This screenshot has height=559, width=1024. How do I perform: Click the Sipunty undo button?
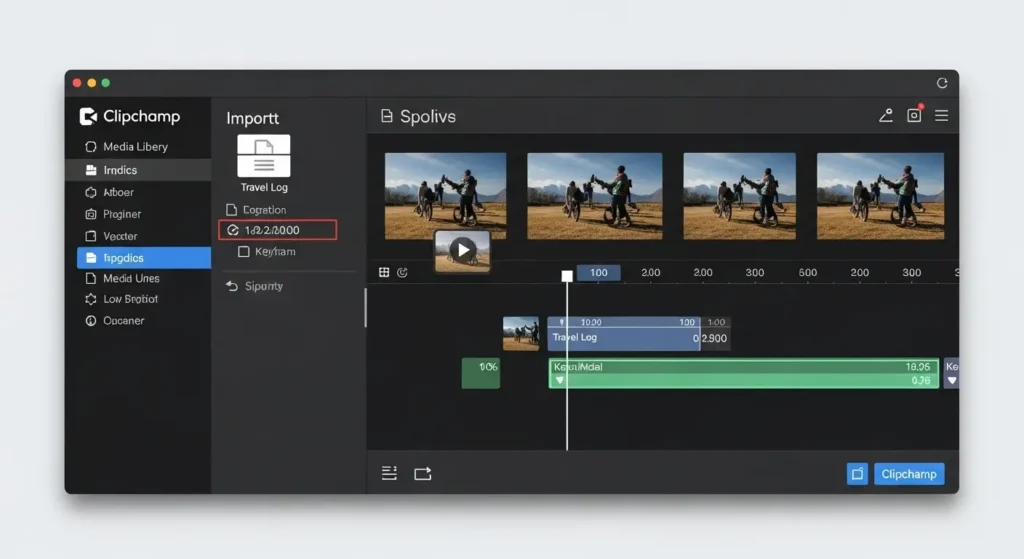pos(255,286)
